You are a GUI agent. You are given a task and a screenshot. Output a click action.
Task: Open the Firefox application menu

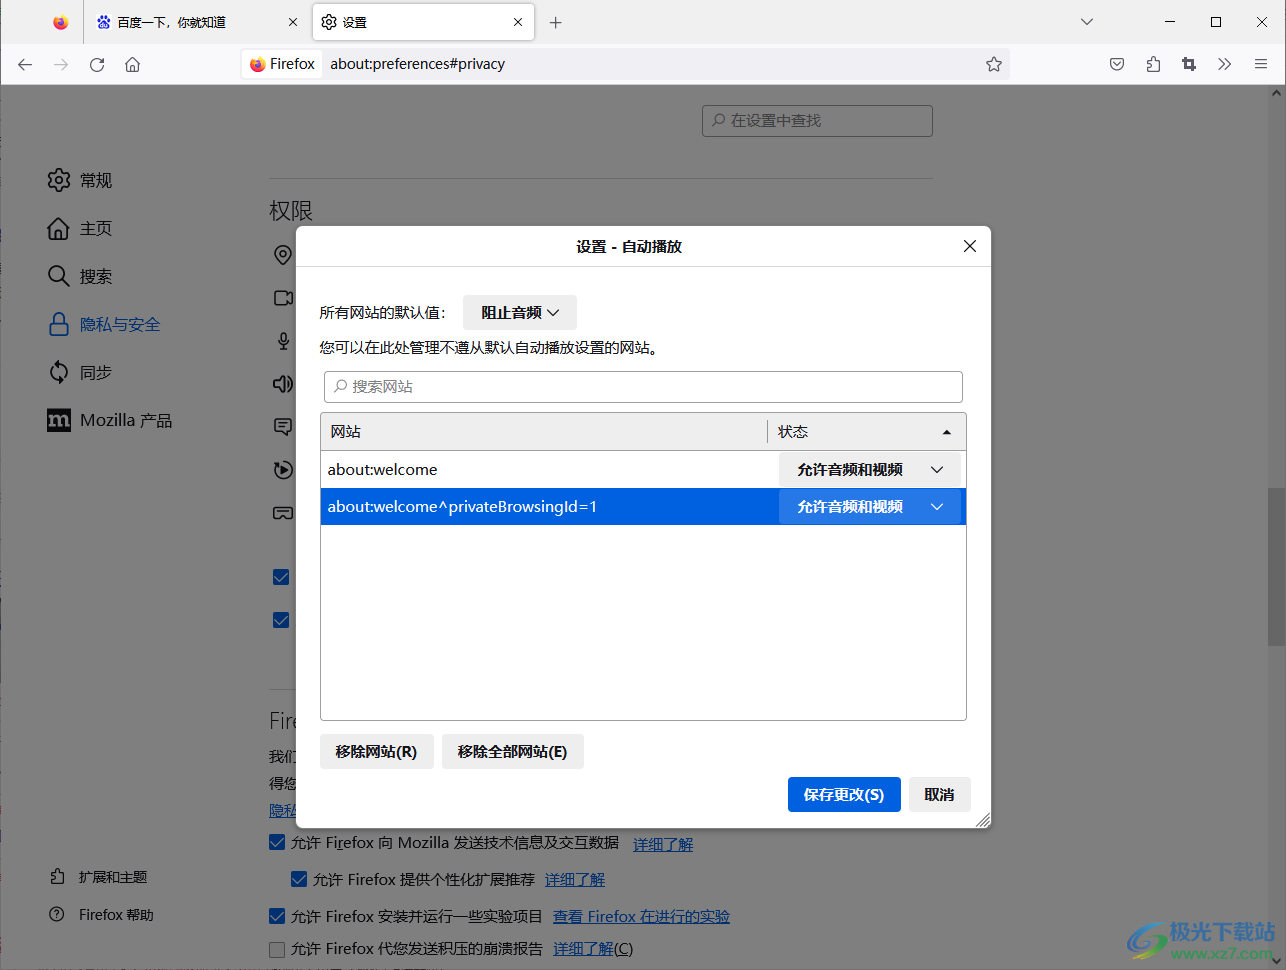1261,64
